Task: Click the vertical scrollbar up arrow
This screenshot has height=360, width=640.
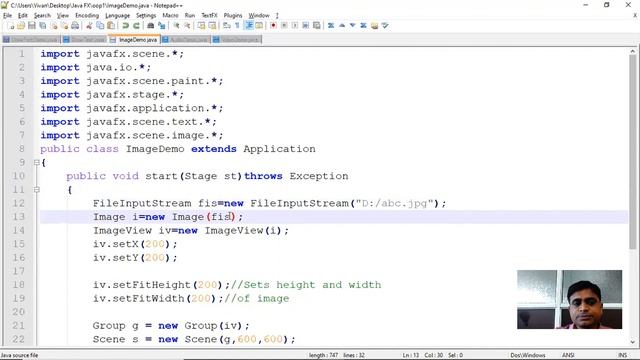Action: [x=633, y=52]
